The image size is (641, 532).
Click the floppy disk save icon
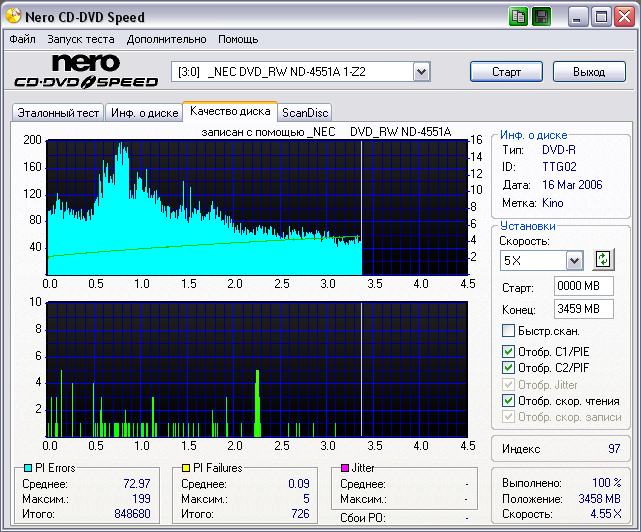[x=541, y=17]
